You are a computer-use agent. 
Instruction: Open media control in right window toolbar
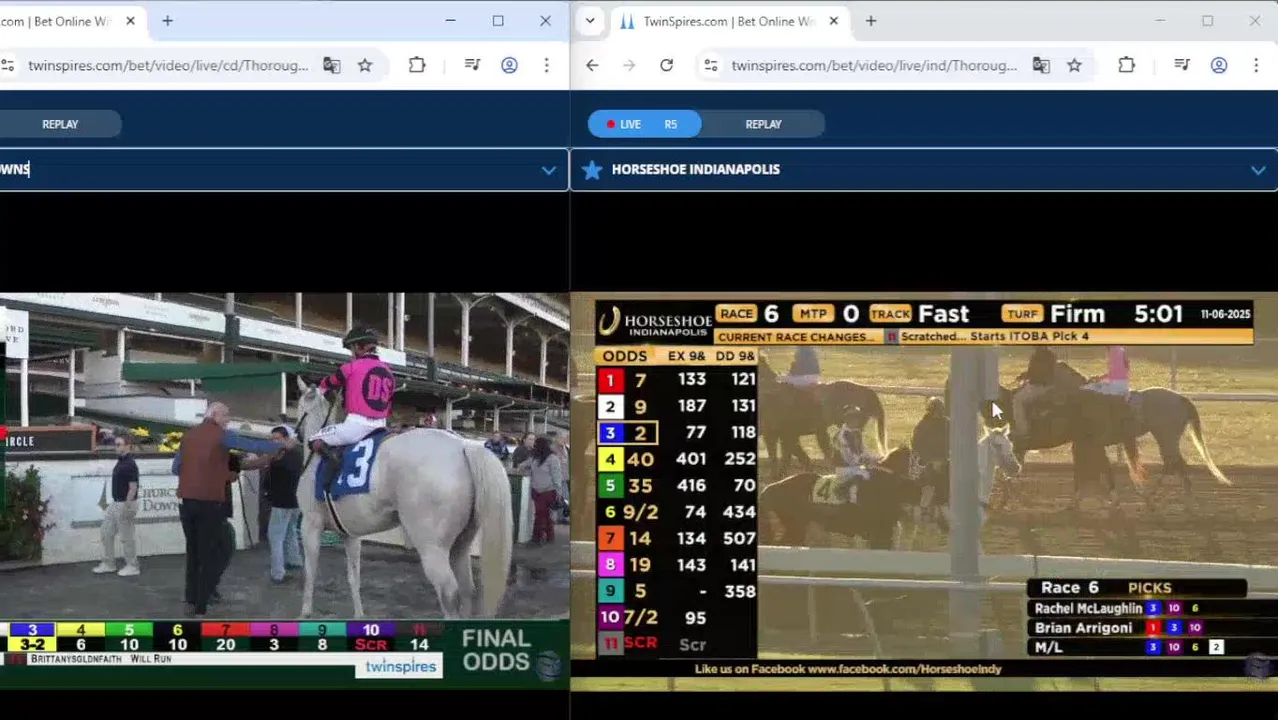(x=1181, y=65)
